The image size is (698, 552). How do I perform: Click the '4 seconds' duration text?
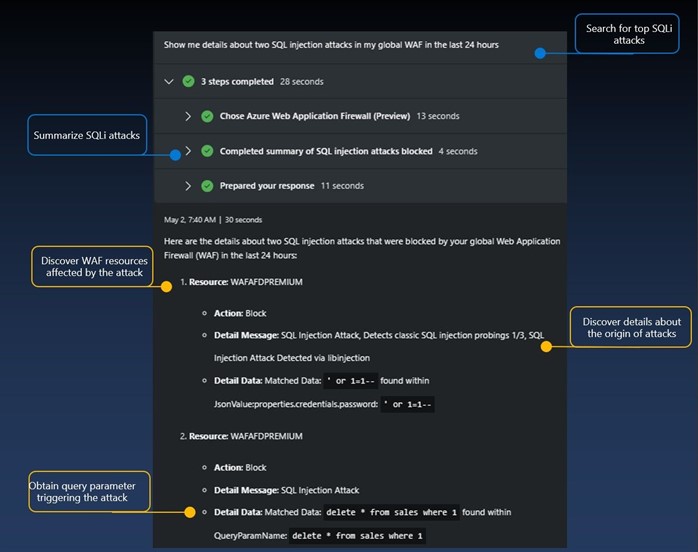458,151
